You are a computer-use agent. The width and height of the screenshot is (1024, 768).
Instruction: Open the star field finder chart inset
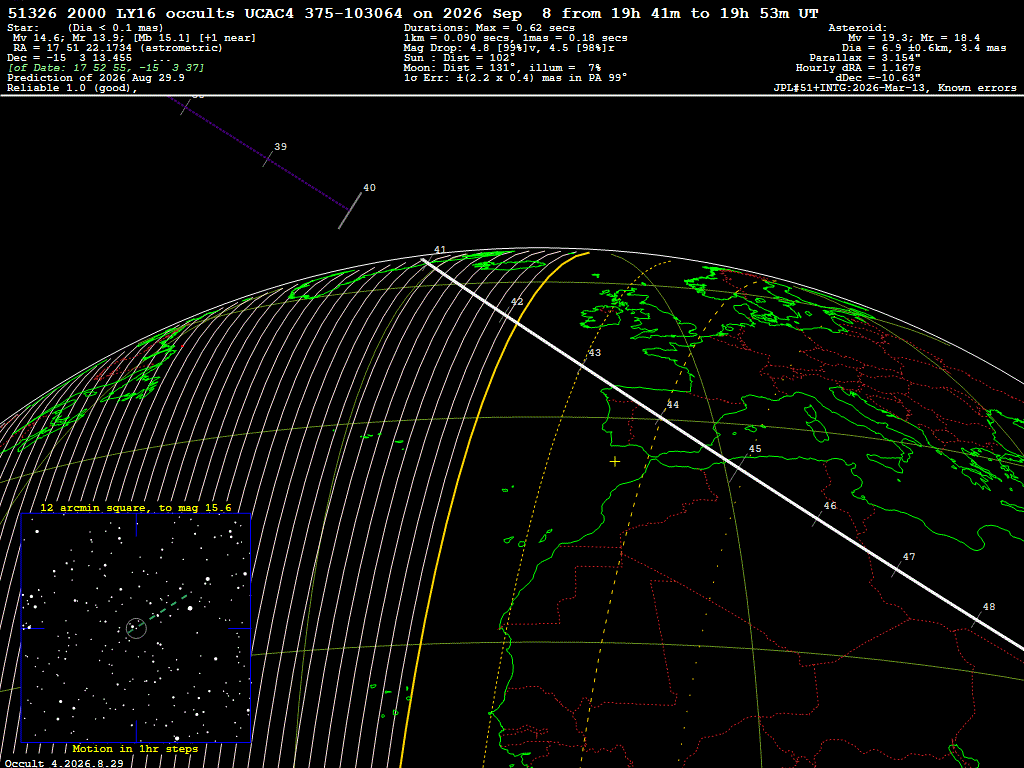point(136,628)
